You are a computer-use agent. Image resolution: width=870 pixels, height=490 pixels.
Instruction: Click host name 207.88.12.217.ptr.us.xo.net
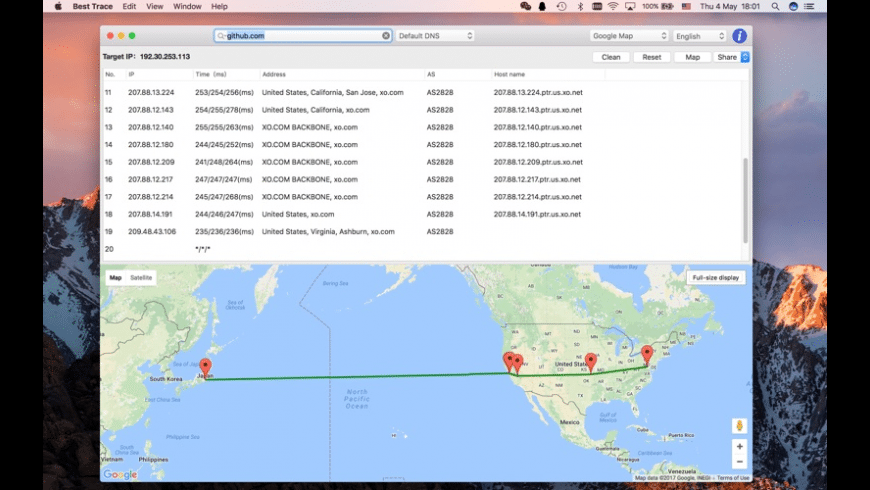tap(537, 179)
